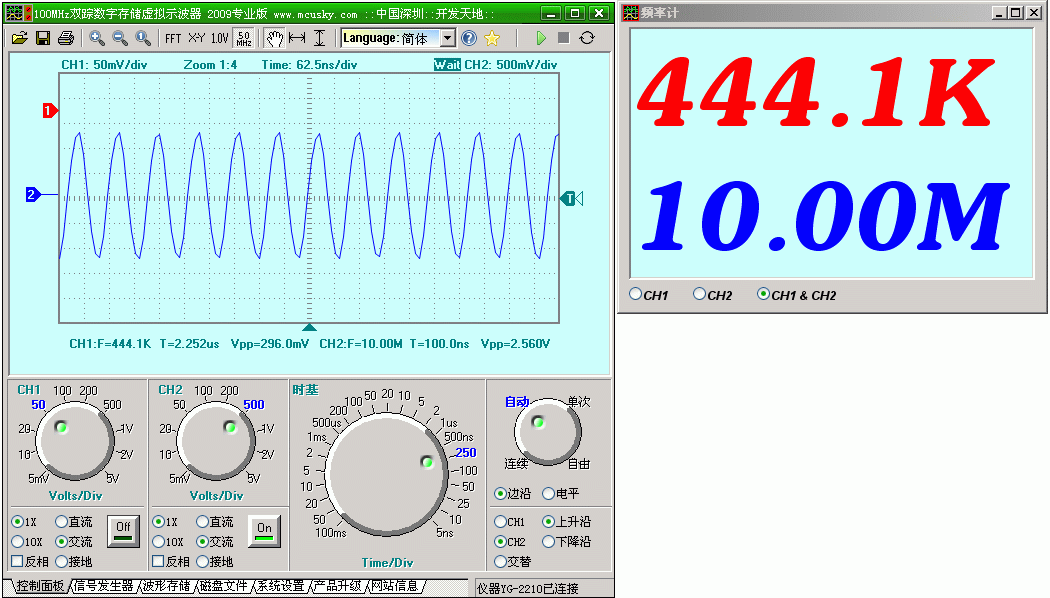Start acquisition with the green play icon
This screenshot has width=1050, height=598.
[x=540, y=38]
